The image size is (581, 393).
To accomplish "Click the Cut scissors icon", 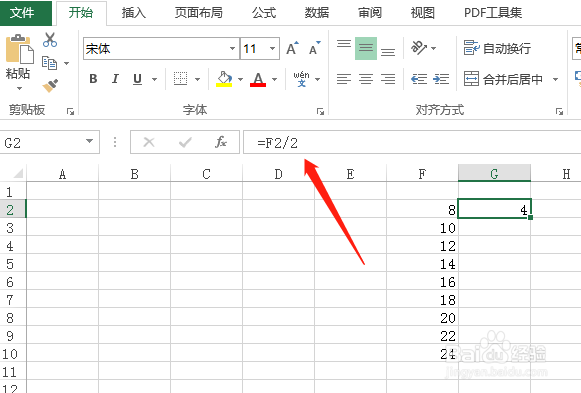I will point(50,40).
